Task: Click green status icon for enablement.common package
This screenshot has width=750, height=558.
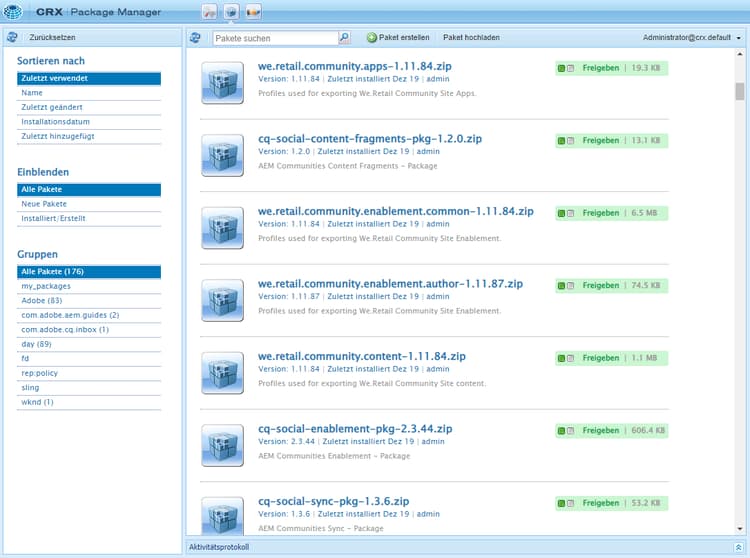Action: [562, 213]
